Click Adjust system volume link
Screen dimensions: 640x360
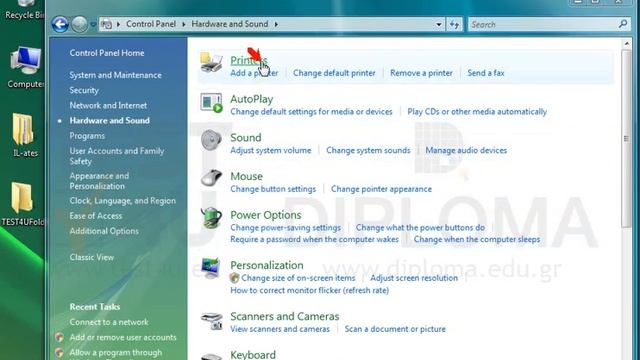[271, 150]
